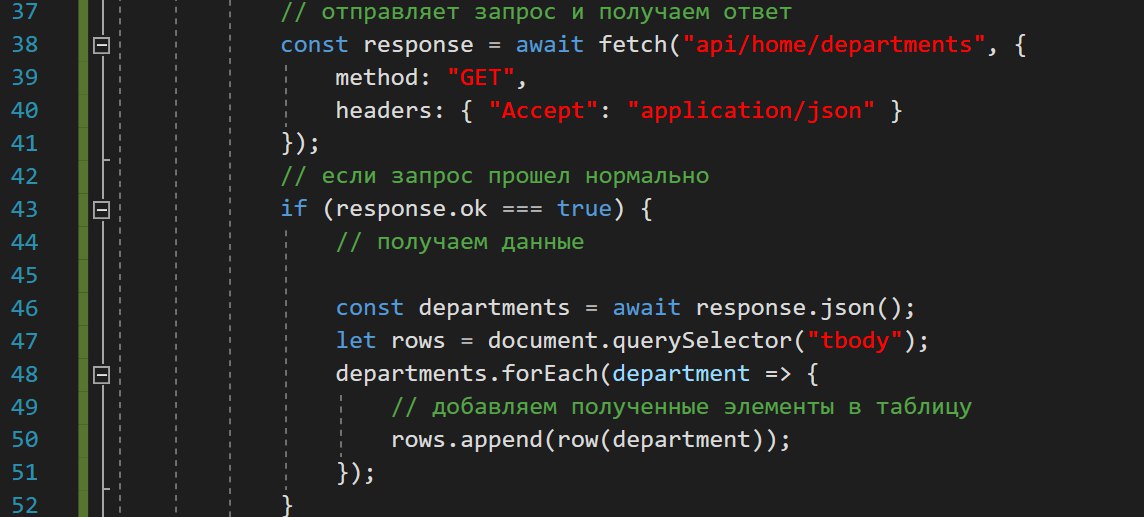This screenshot has width=1144, height=517.
Task: Click line number 45
Action: 24,275
